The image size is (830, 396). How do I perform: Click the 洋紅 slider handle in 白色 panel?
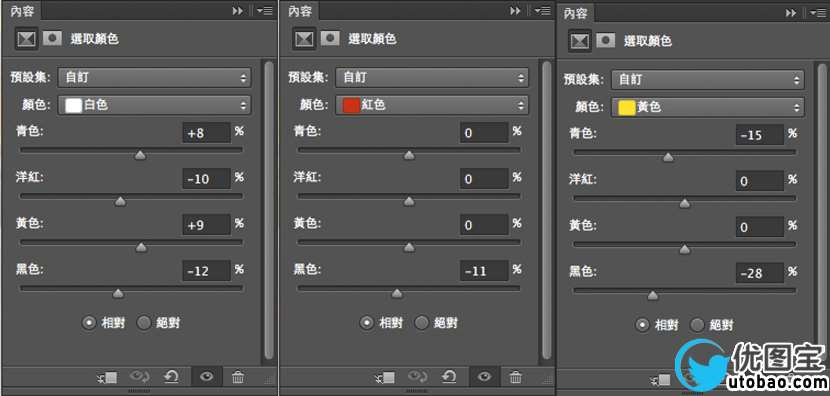click(121, 201)
